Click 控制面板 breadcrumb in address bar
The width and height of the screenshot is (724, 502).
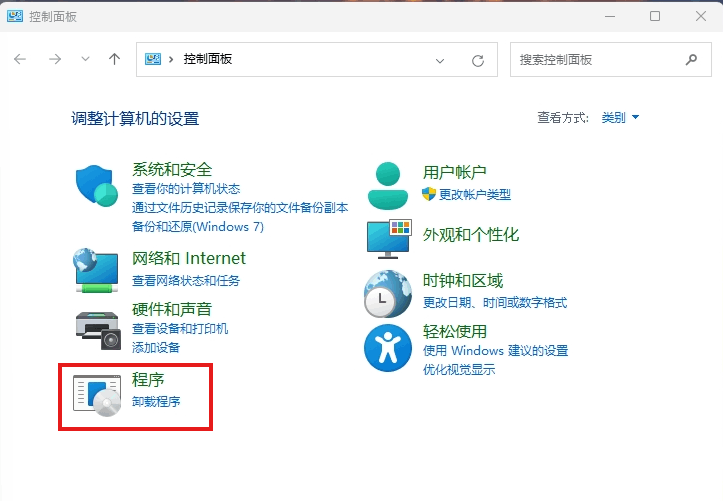click(x=208, y=59)
